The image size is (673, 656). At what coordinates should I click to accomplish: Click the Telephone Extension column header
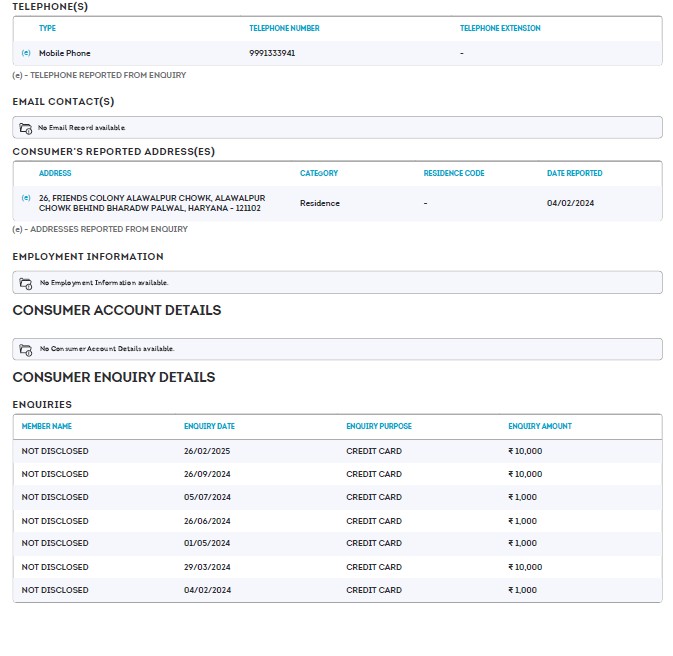click(500, 28)
